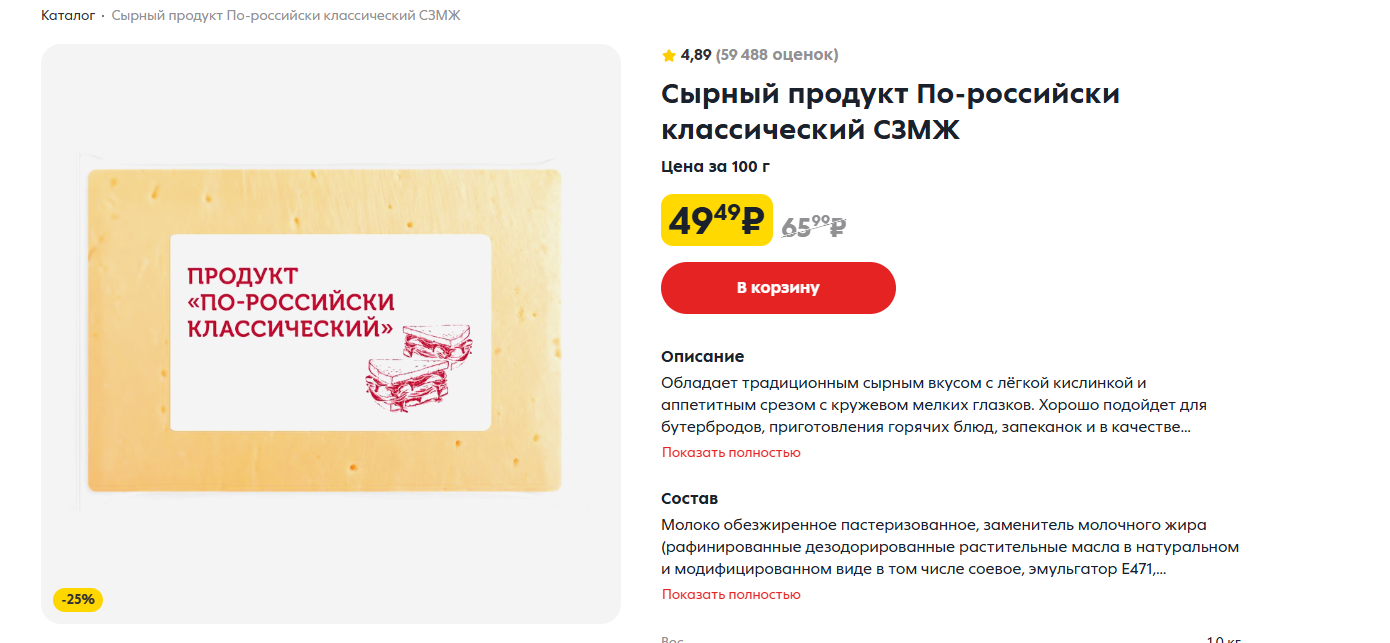Click the sandwich illustration on the label
1390x643 pixels.
click(x=418, y=368)
